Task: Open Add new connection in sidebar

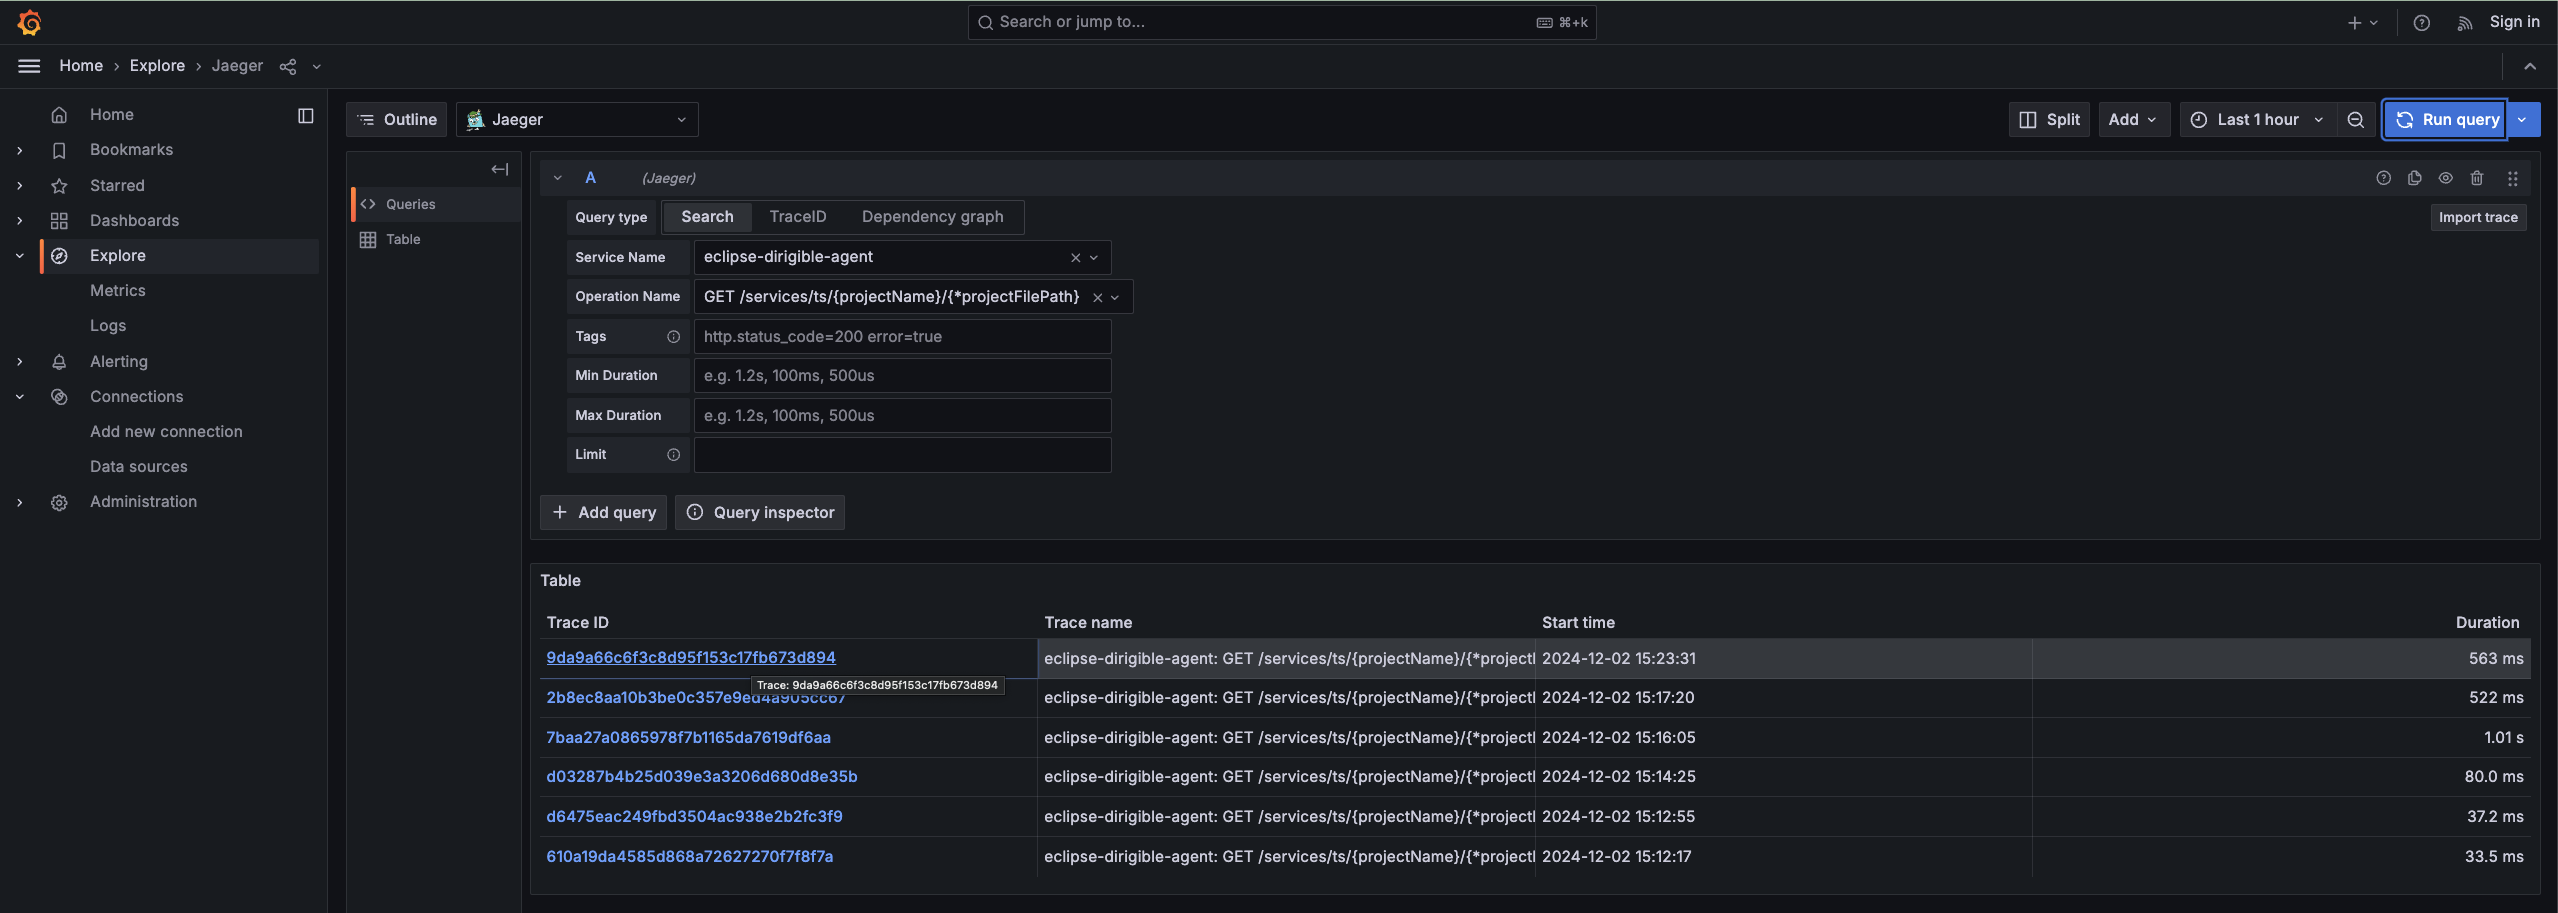Action: (166, 432)
